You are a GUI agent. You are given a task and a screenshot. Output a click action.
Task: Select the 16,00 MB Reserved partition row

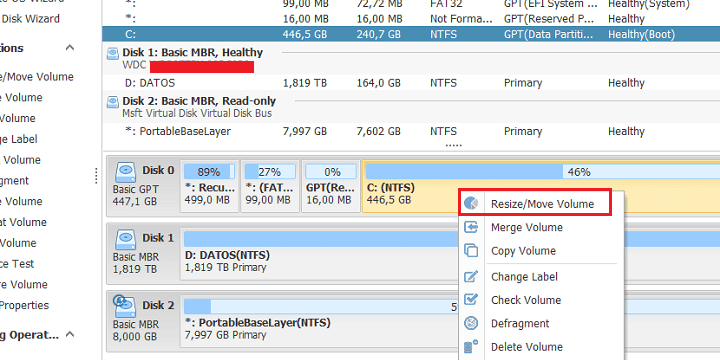tap(411, 19)
